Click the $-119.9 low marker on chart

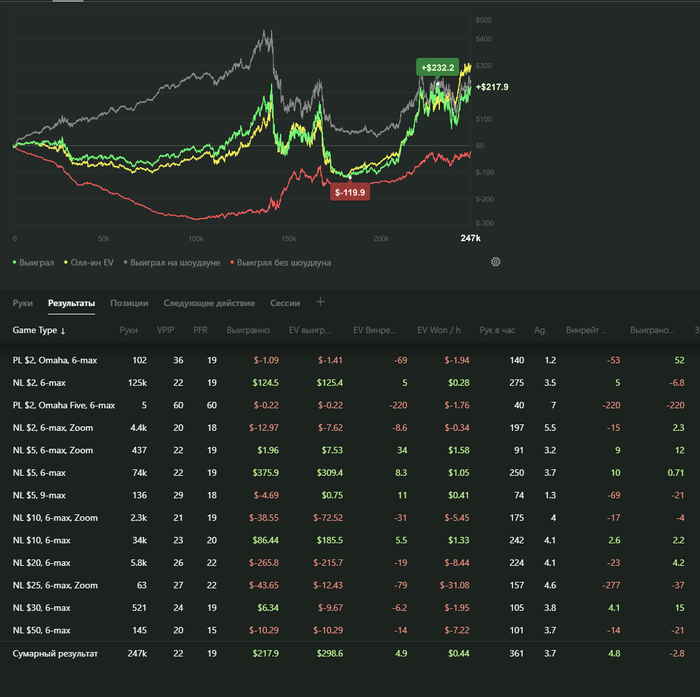[350, 192]
